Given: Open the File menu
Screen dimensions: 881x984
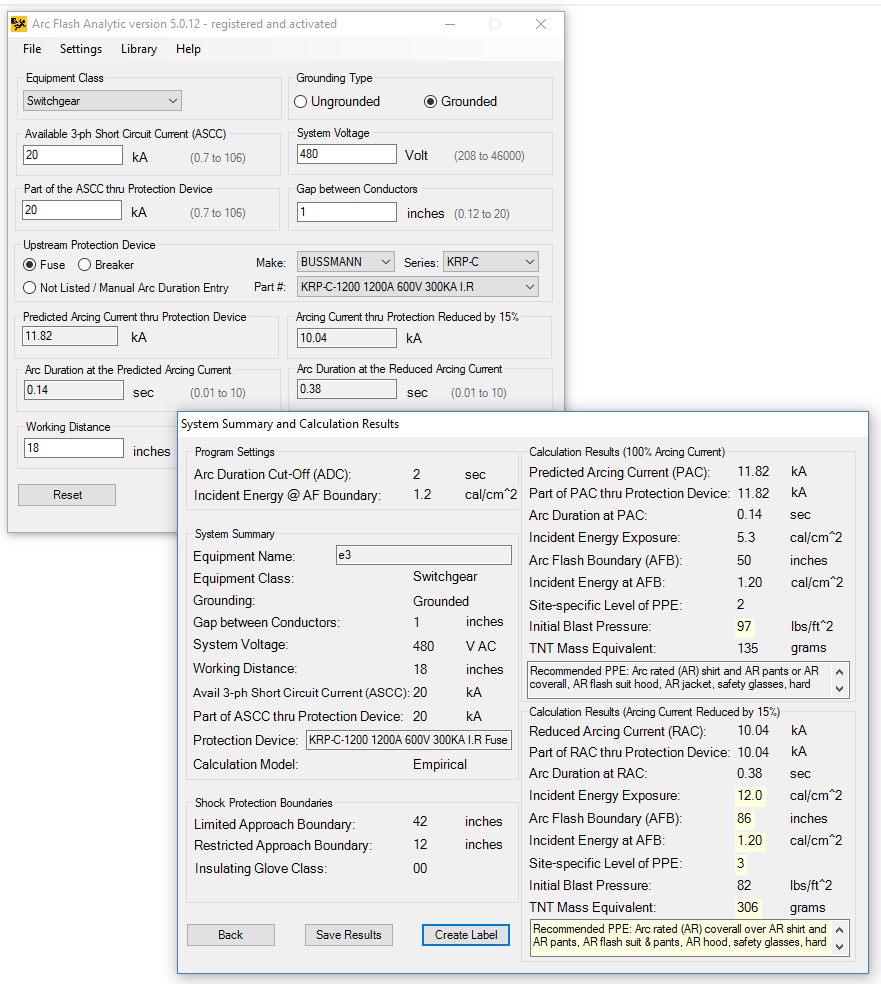Looking at the screenshot, I should point(32,49).
